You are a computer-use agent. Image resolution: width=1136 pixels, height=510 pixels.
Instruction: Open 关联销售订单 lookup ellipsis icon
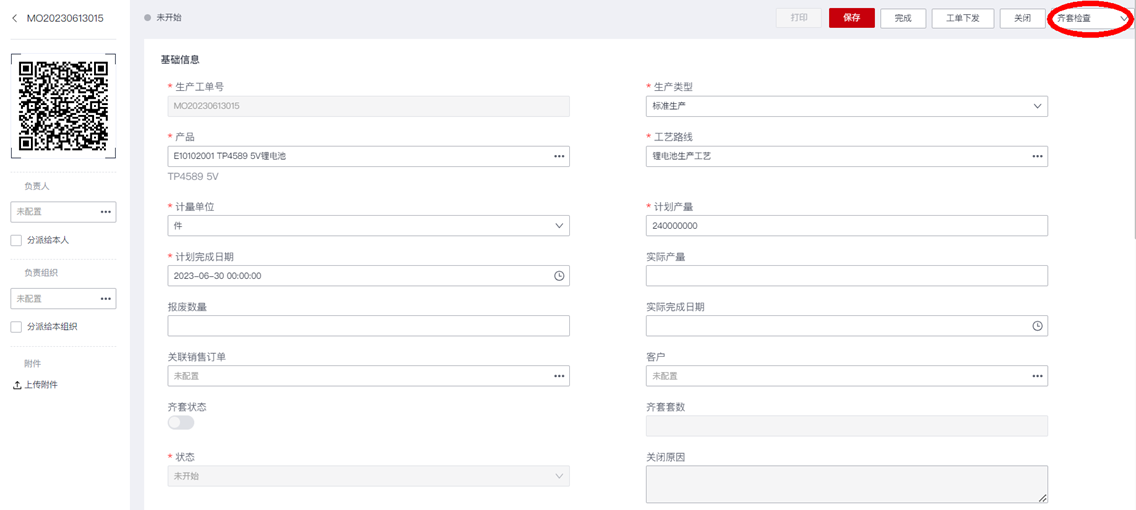click(559, 376)
